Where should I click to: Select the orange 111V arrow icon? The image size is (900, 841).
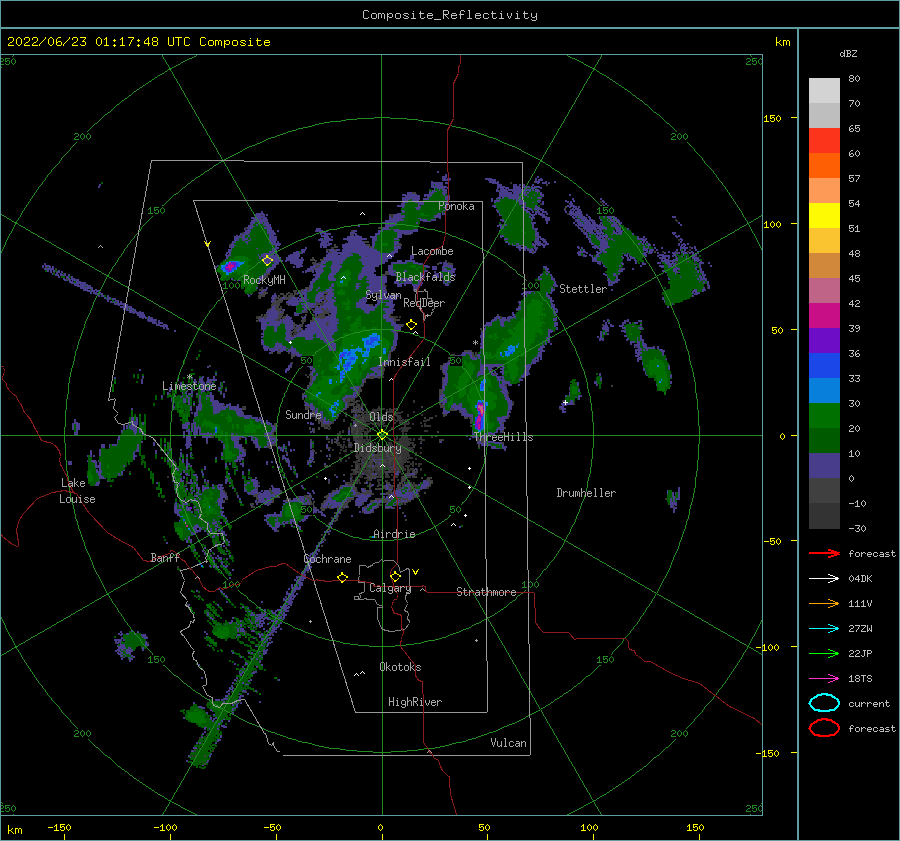coord(824,603)
